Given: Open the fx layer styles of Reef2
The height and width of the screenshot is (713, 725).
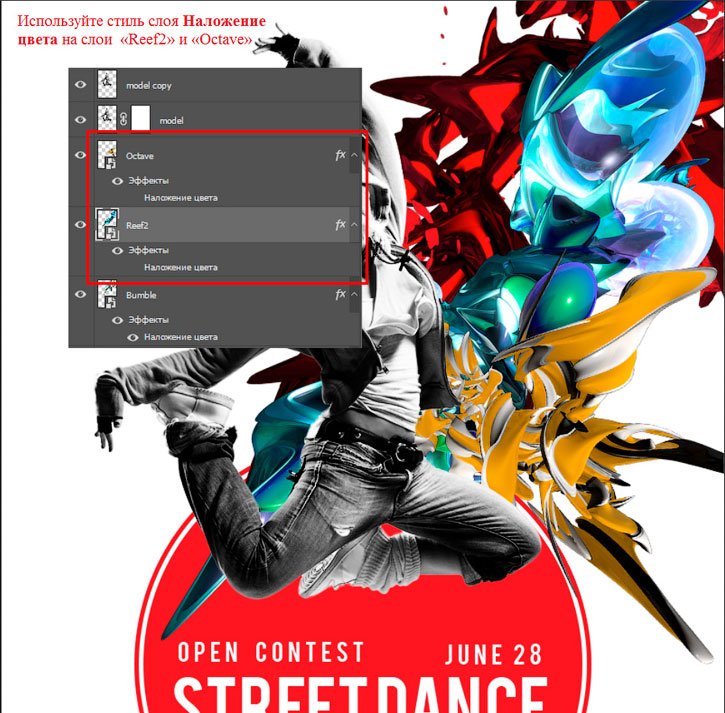Looking at the screenshot, I should (x=340, y=225).
